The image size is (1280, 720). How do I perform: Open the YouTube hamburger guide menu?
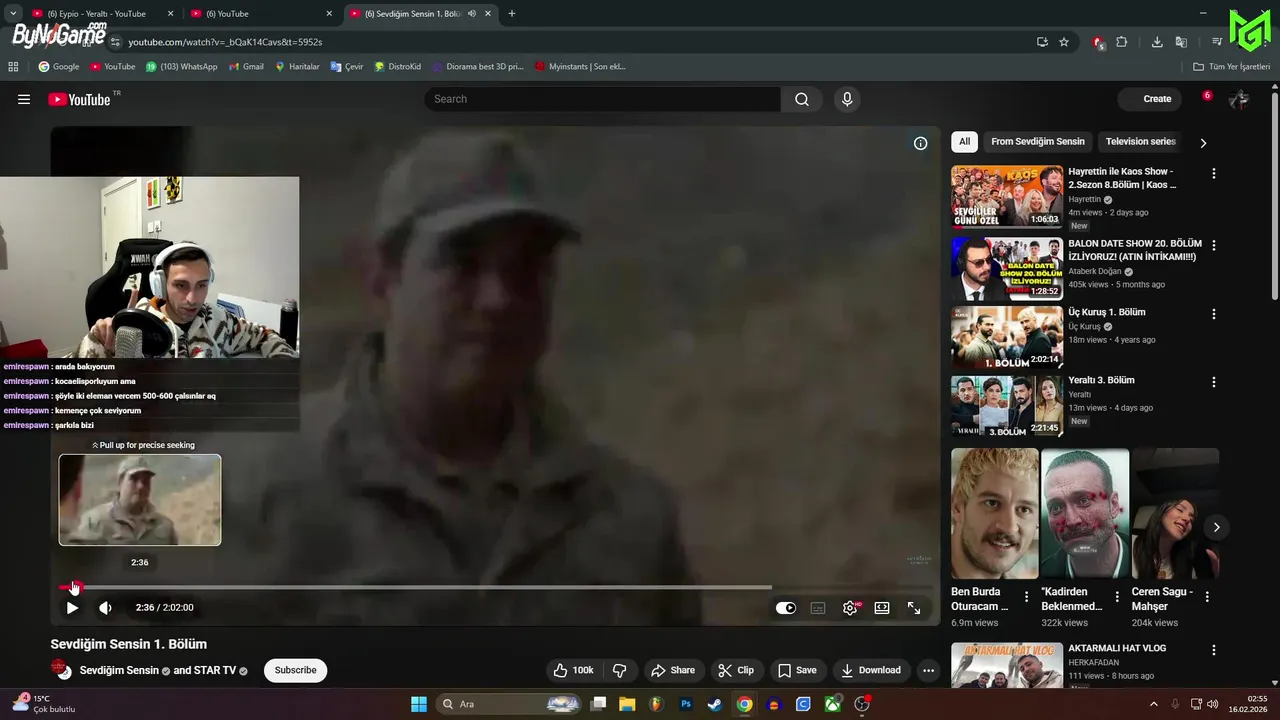[x=24, y=99]
